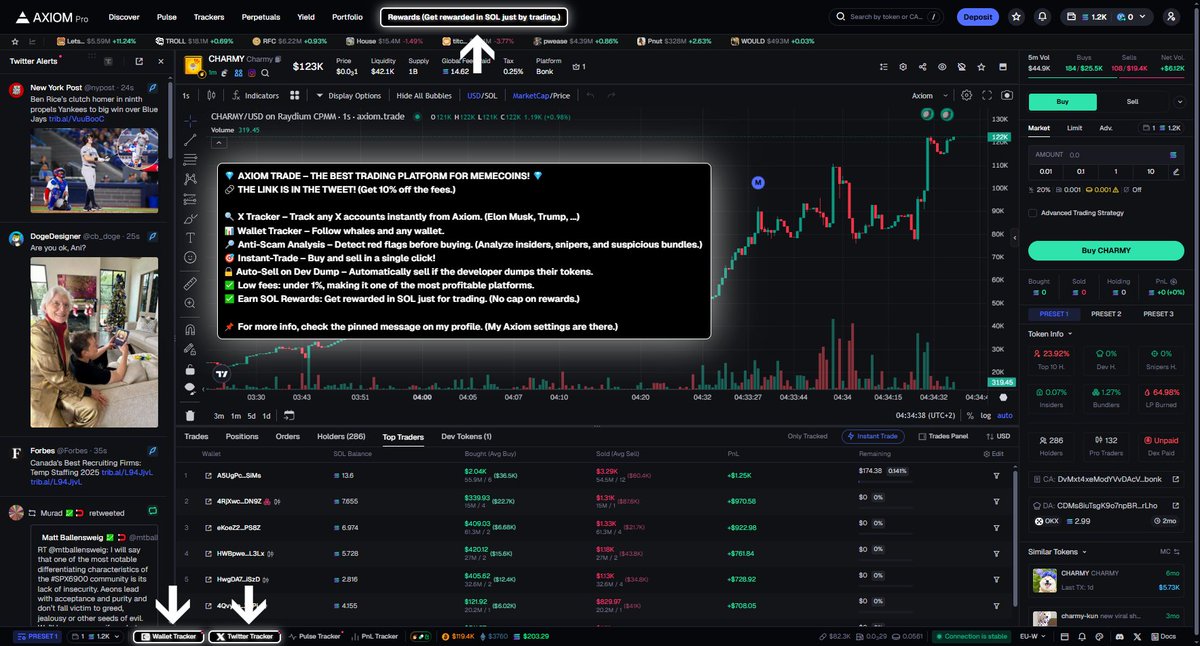Expand Token Info section

[x=1051, y=334]
